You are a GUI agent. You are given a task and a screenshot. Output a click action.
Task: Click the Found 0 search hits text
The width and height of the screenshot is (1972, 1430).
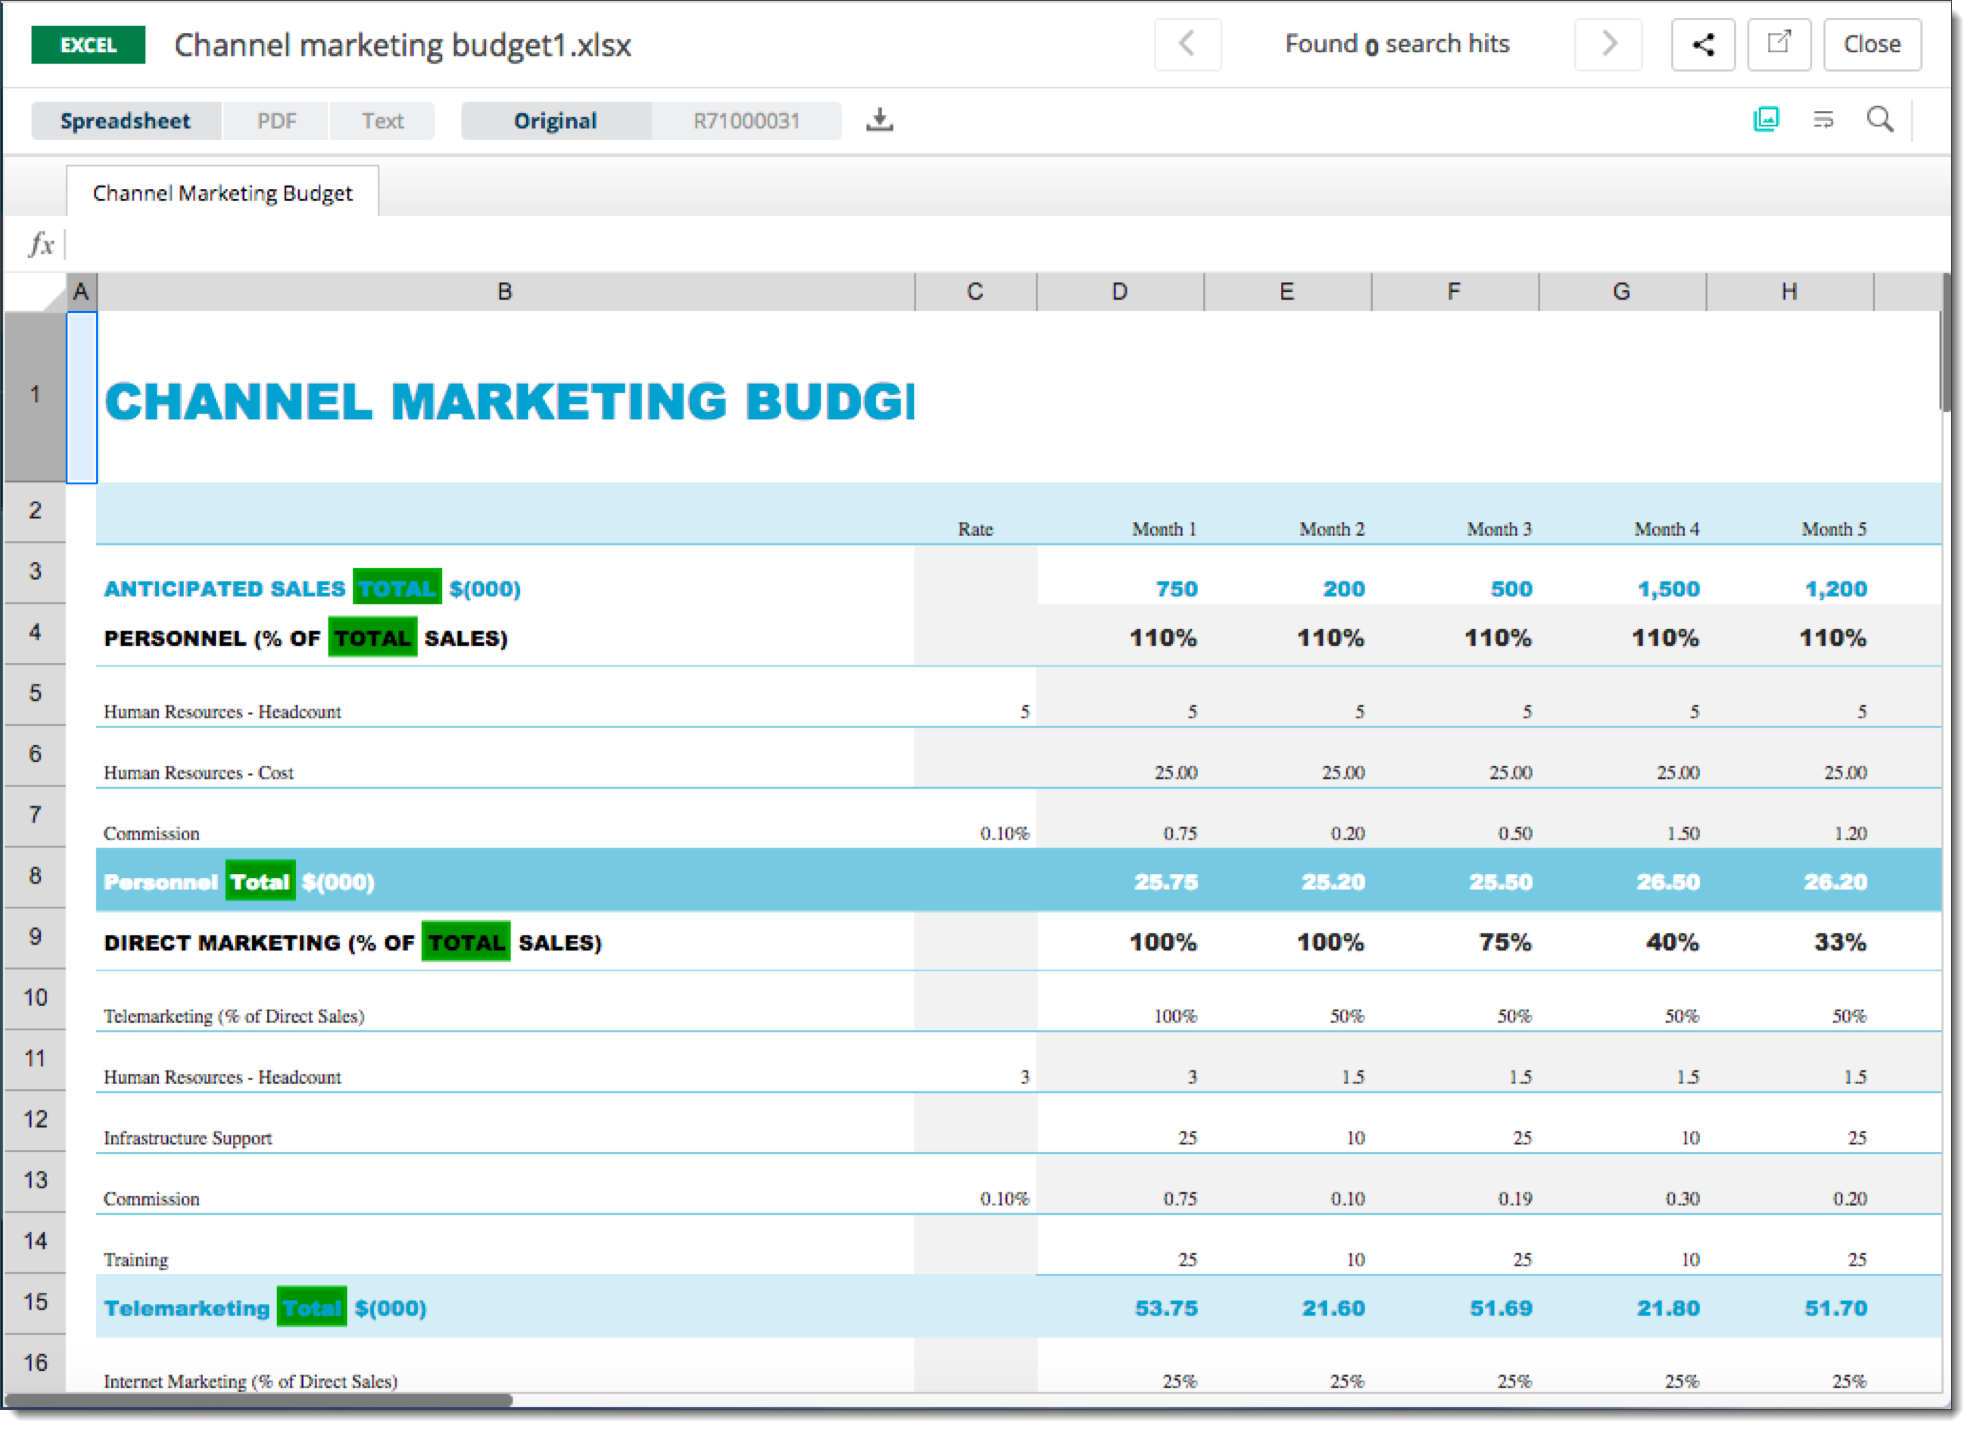pos(1397,44)
